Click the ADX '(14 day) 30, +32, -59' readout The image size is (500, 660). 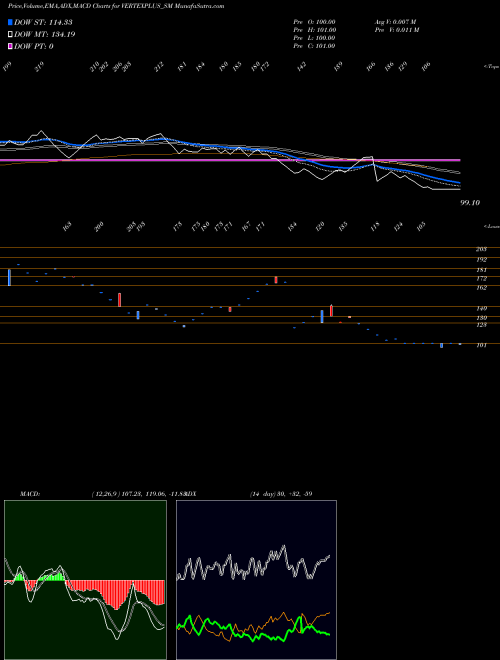click(x=281, y=494)
